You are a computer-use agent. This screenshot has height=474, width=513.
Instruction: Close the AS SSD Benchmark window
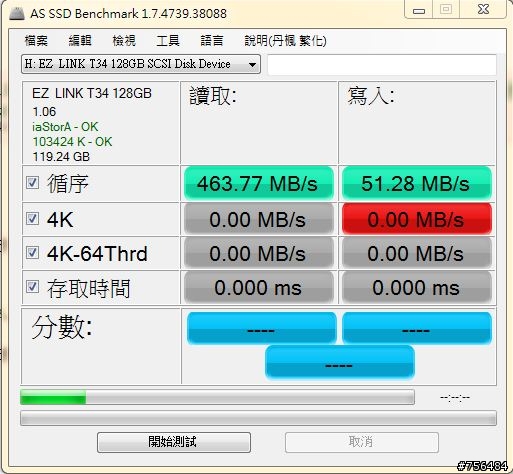[x=483, y=9]
